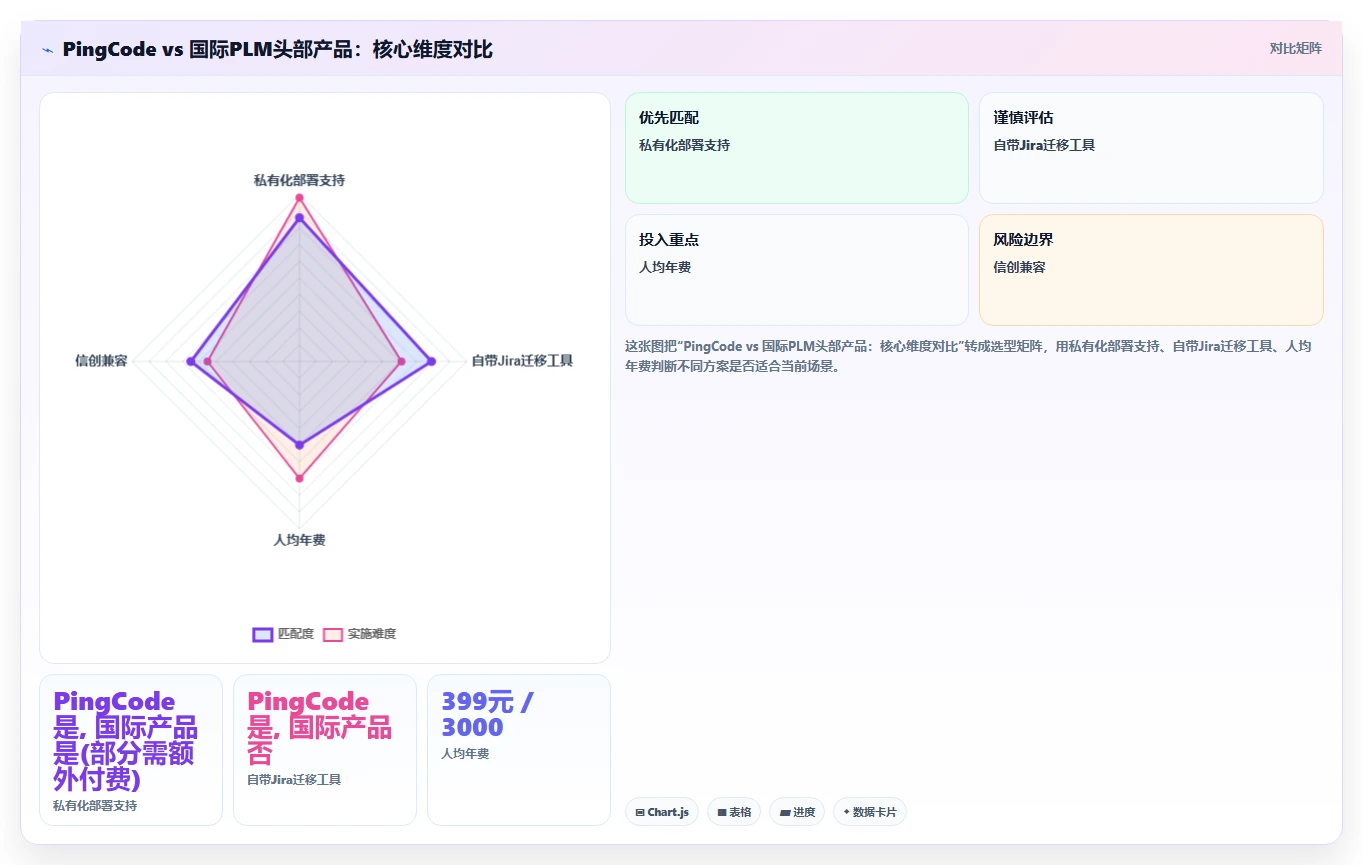1363x865 pixels.
Task: Click the 私有化部署支持 radar axis label
Action: pyautogui.click(x=299, y=180)
